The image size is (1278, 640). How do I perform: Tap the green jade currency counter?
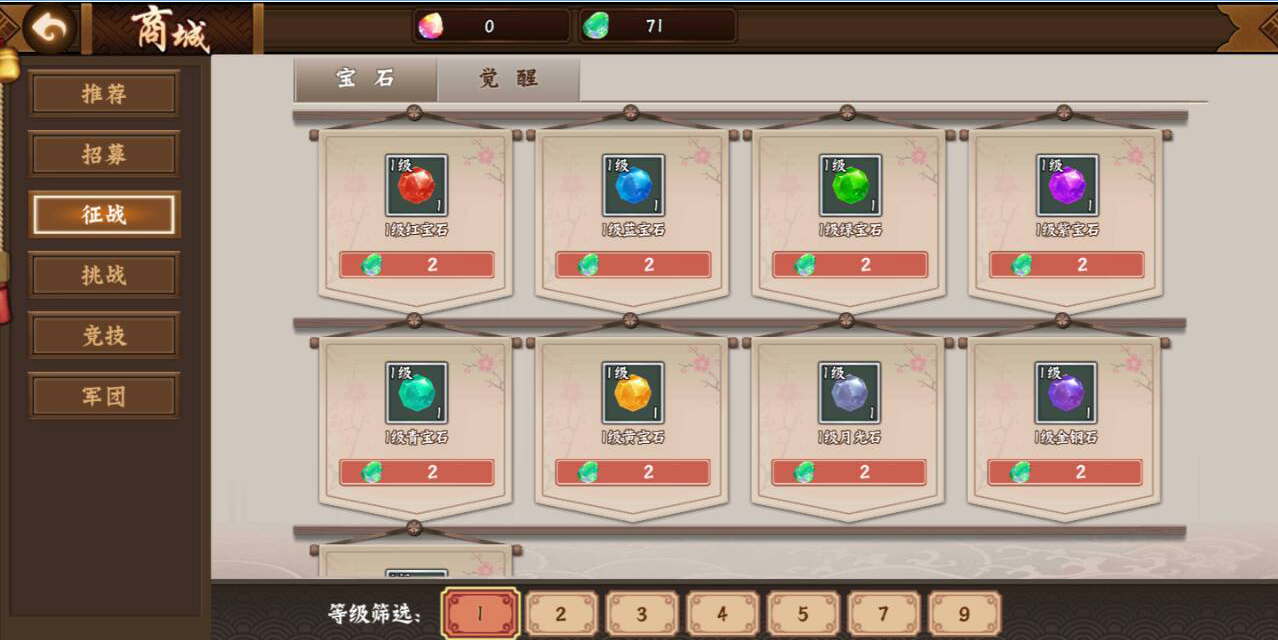(x=657, y=26)
